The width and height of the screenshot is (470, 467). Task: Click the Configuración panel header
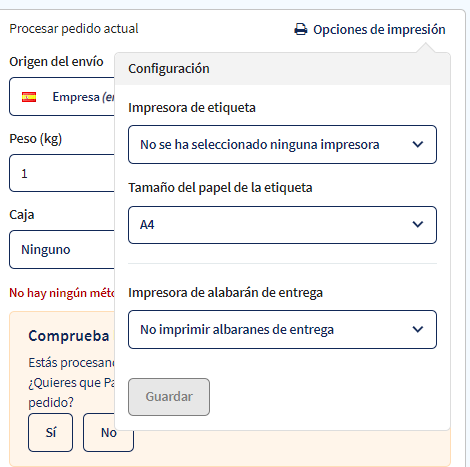(x=282, y=69)
